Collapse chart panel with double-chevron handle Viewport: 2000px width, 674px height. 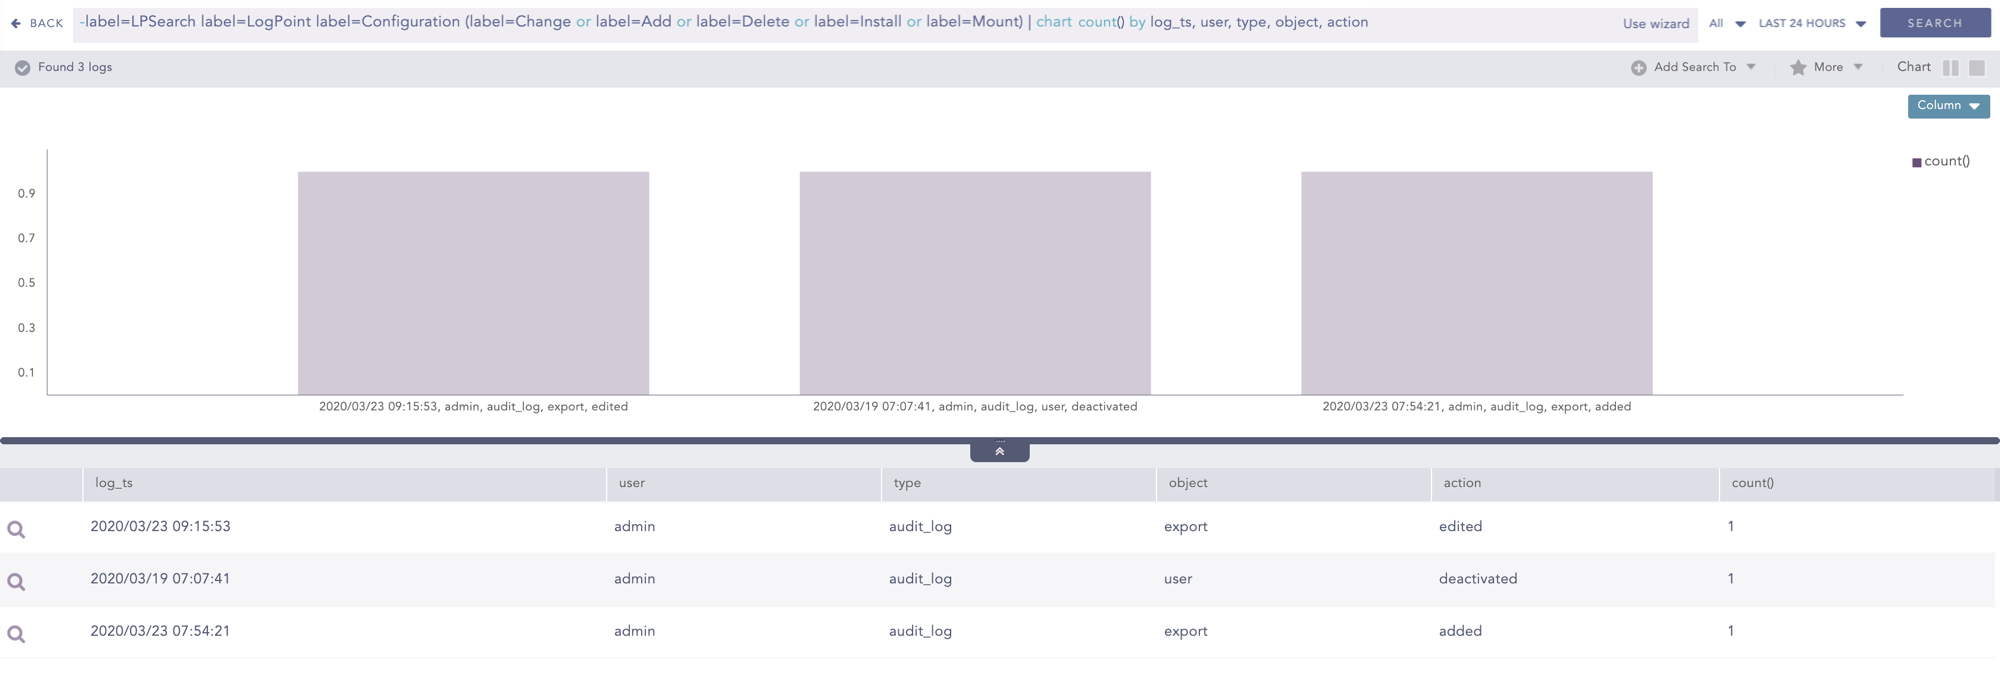pos(999,452)
